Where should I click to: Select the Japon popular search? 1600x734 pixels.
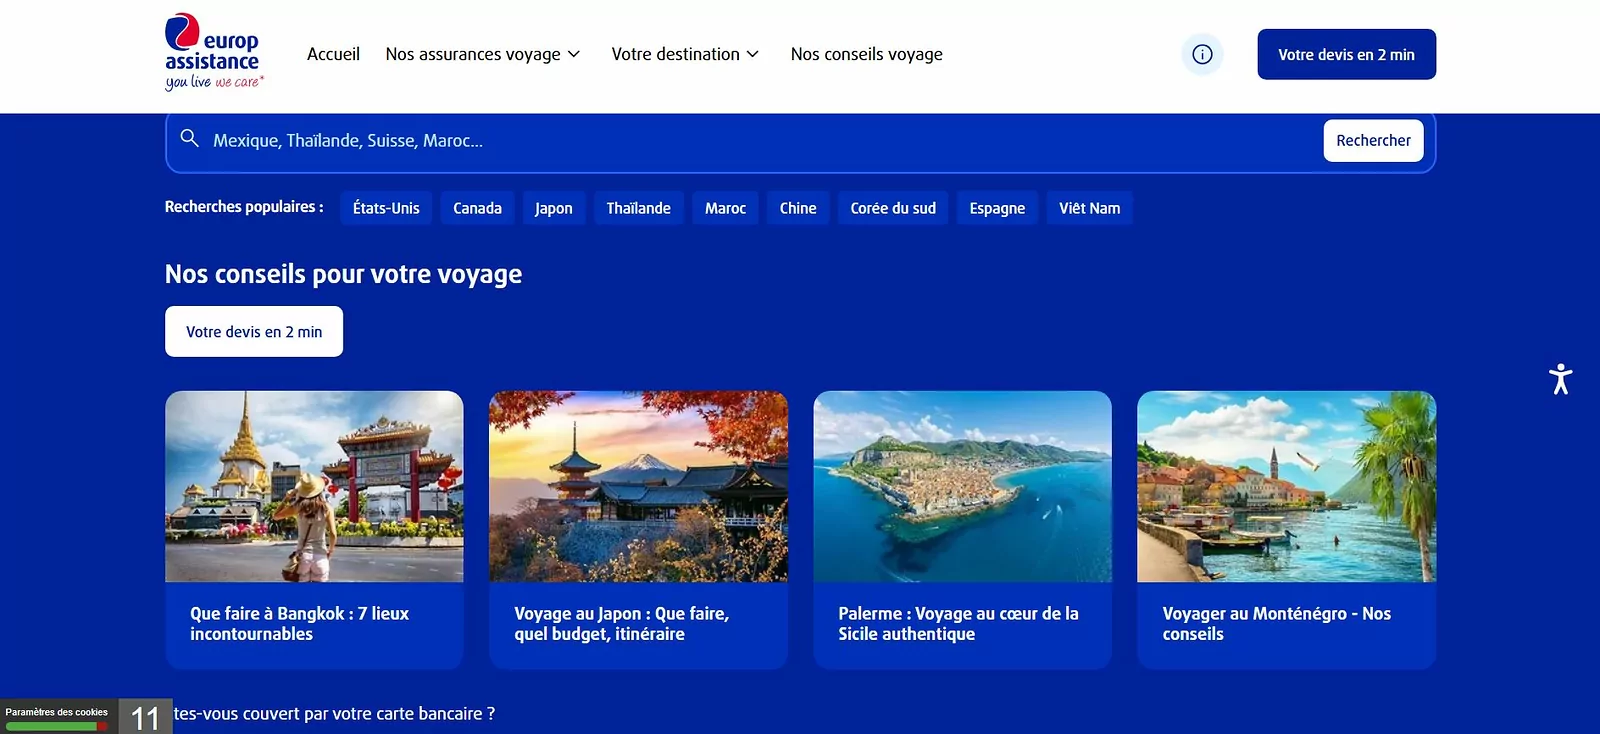coord(553,208)
